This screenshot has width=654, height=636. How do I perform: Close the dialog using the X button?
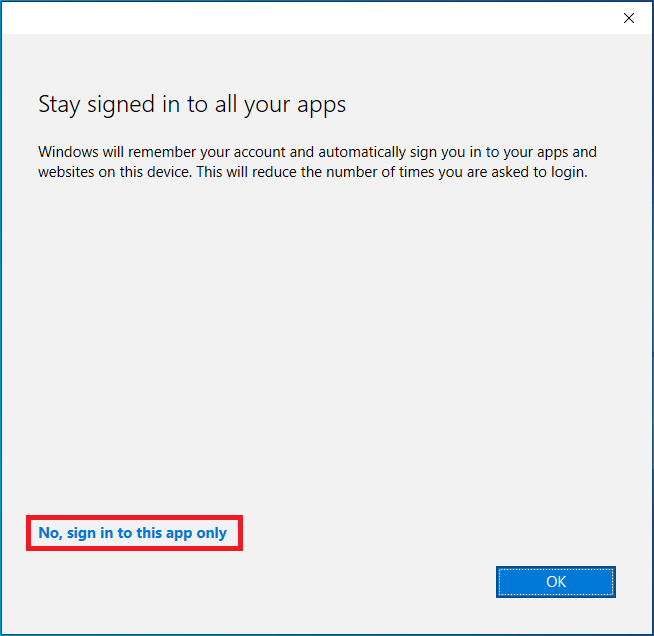click(x=629, y=18)
